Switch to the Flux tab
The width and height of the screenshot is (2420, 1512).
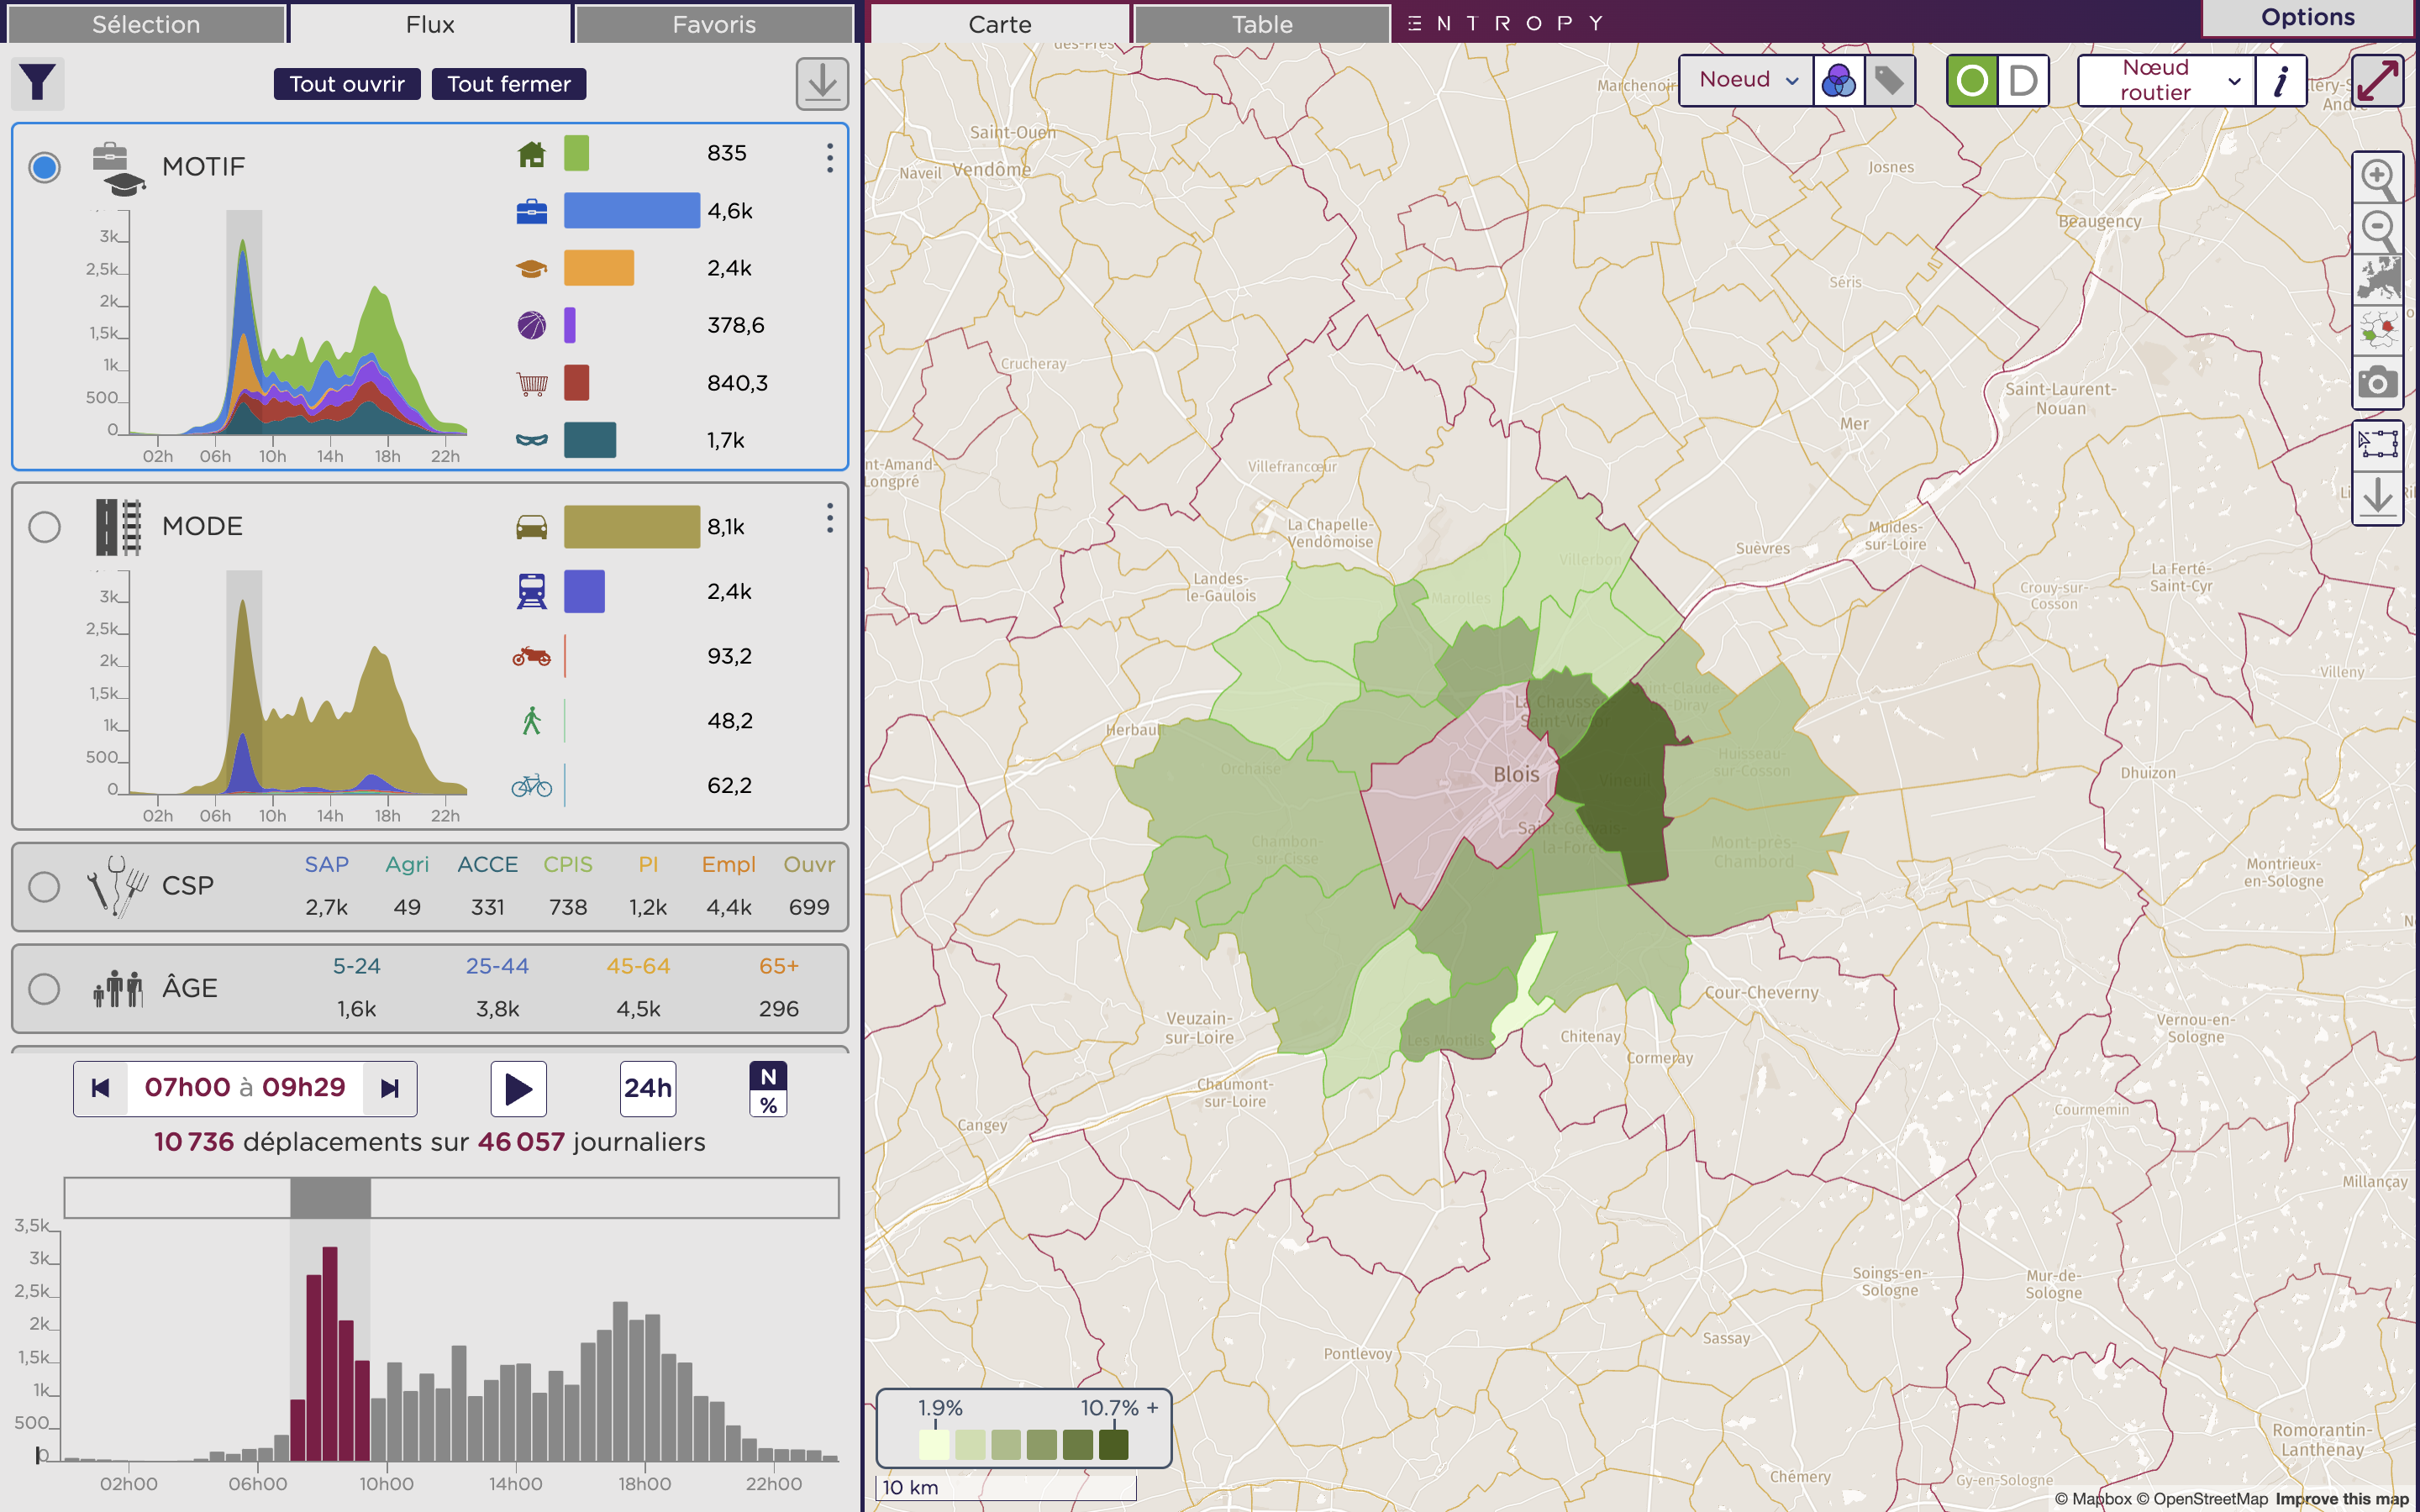[x=430, y=24]
